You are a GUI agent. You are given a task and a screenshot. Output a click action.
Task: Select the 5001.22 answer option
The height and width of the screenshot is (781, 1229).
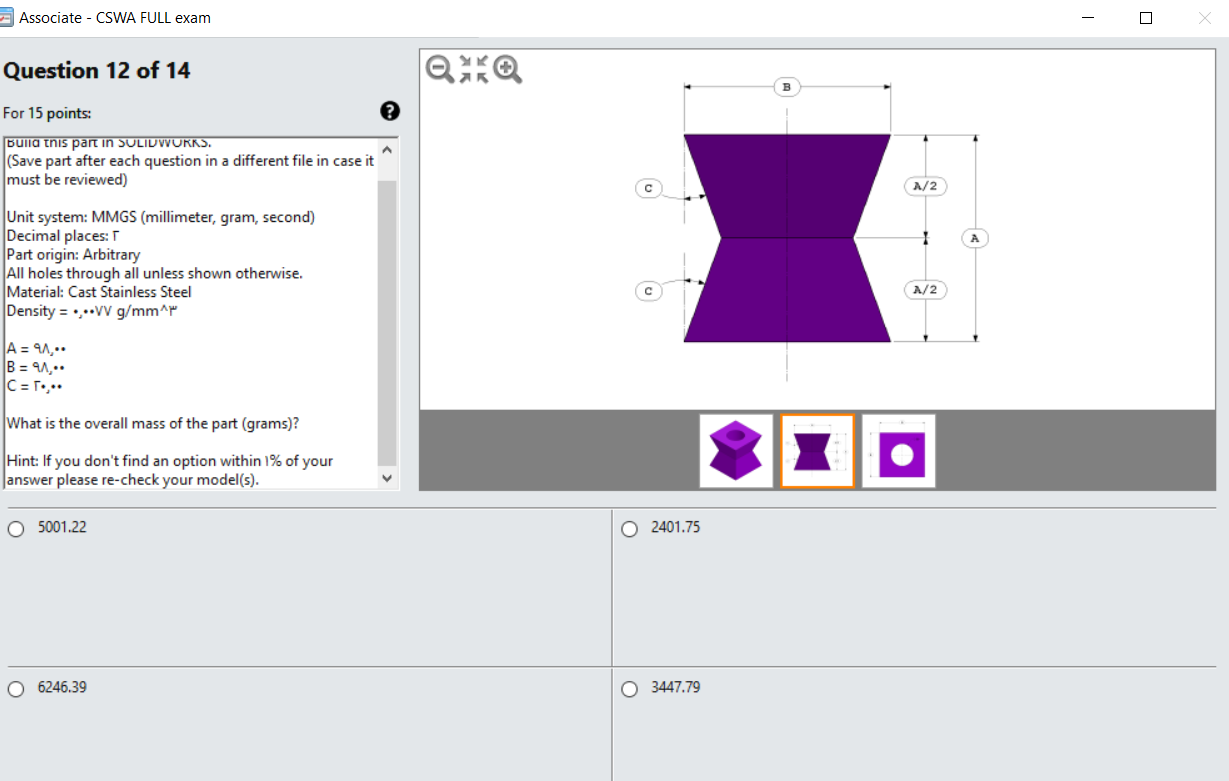15,527
